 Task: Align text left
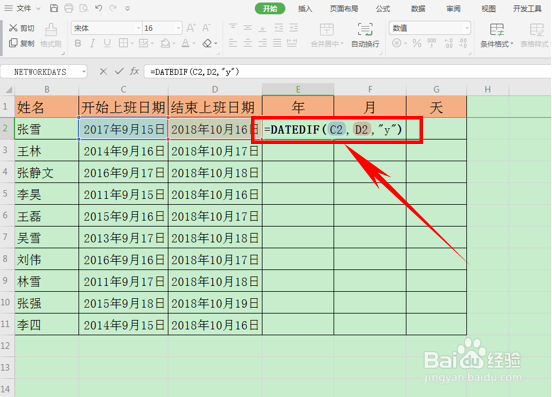click(233, 43)
